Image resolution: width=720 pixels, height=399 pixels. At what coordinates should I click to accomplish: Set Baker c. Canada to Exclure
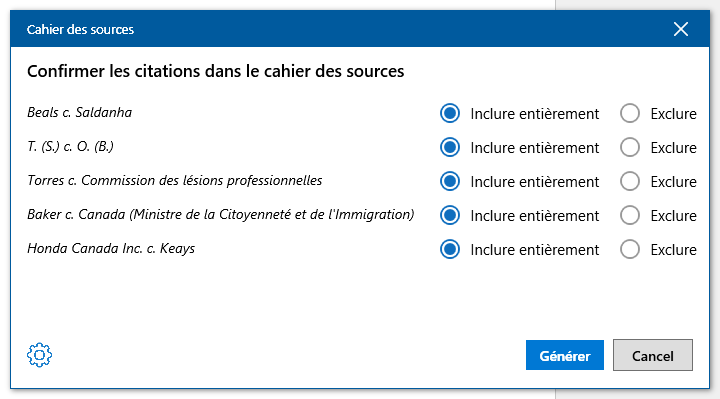click(630, 215)
